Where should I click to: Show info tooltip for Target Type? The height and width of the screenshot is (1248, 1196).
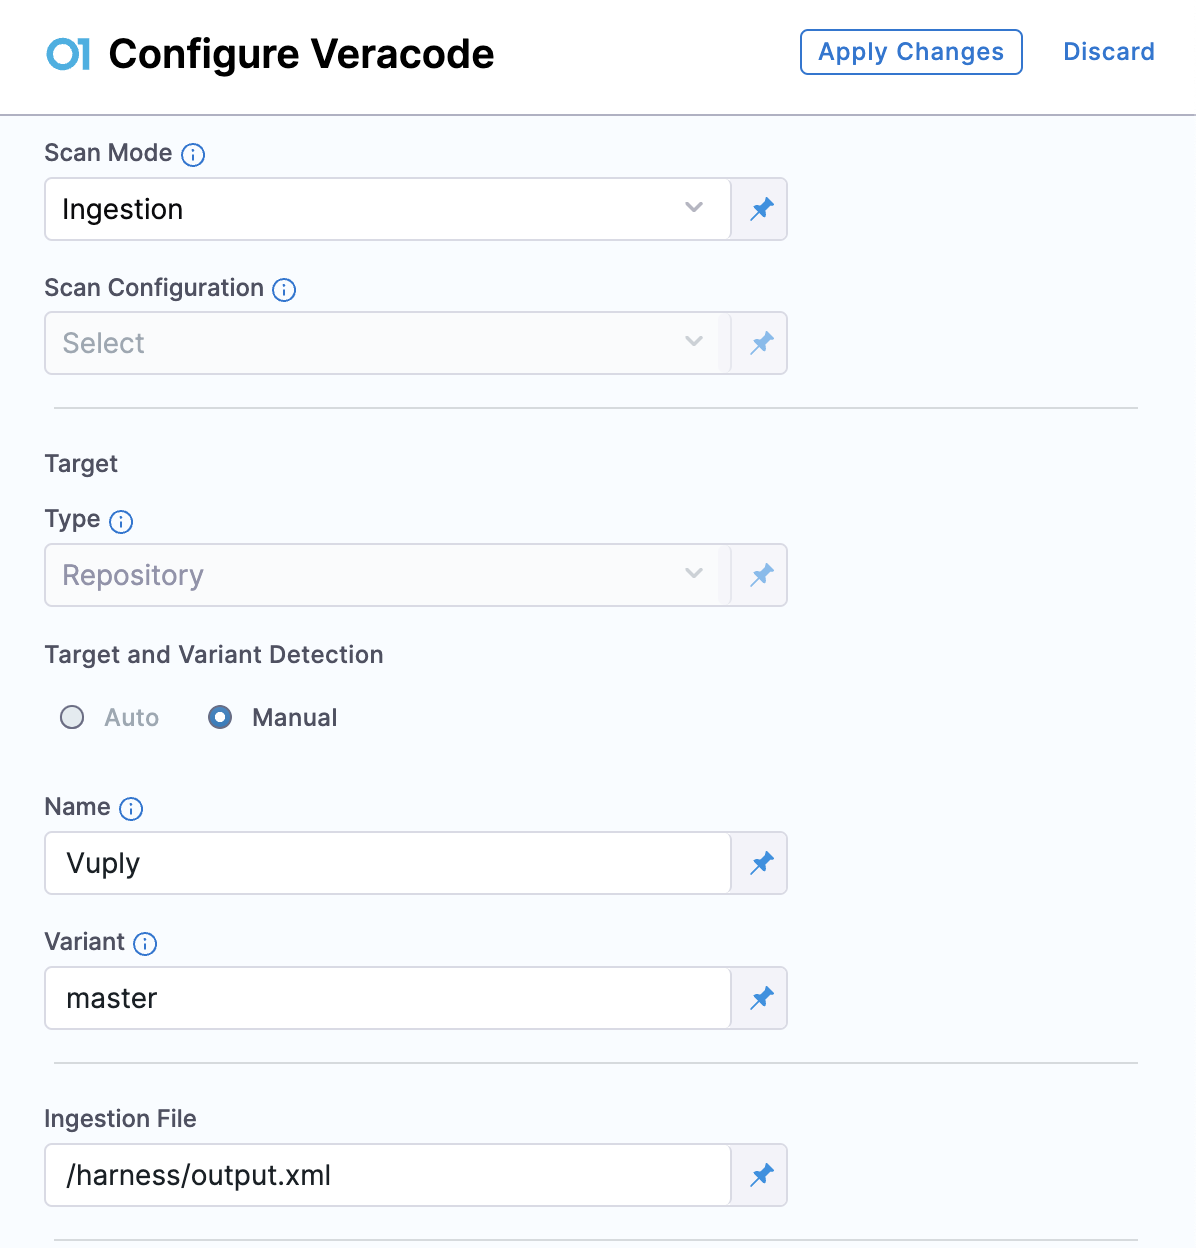[121, 521]
